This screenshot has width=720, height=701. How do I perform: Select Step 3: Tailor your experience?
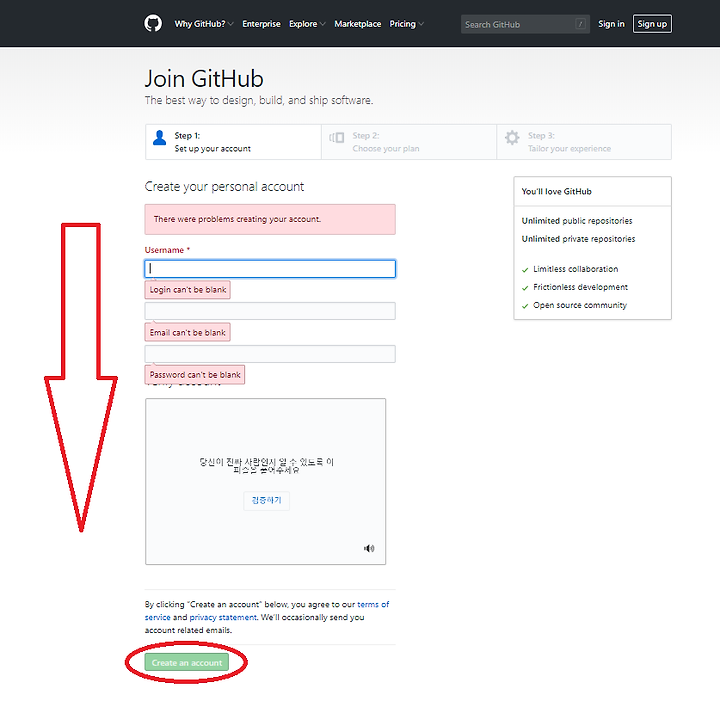(584, 142)
